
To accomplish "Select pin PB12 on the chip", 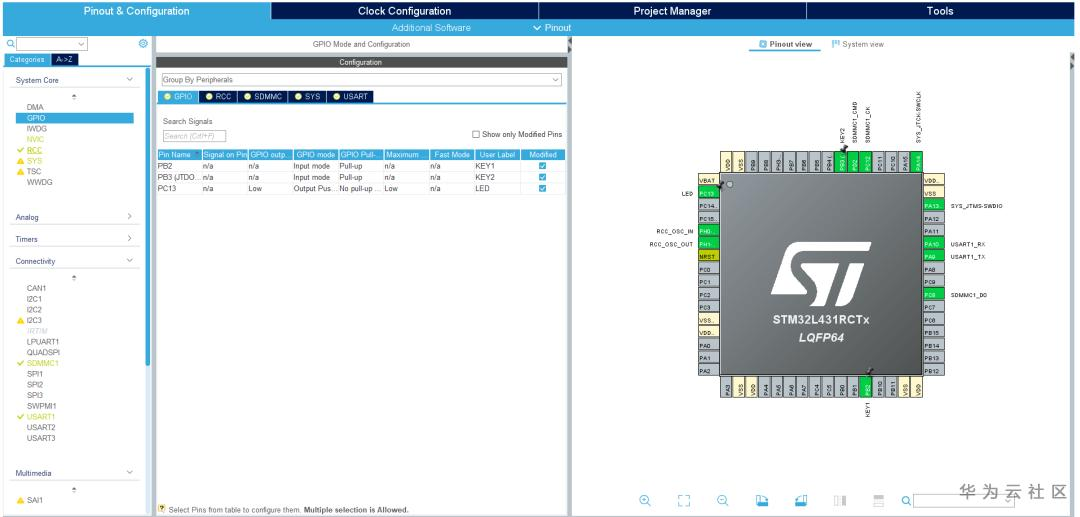I will [x=933, y=371].
